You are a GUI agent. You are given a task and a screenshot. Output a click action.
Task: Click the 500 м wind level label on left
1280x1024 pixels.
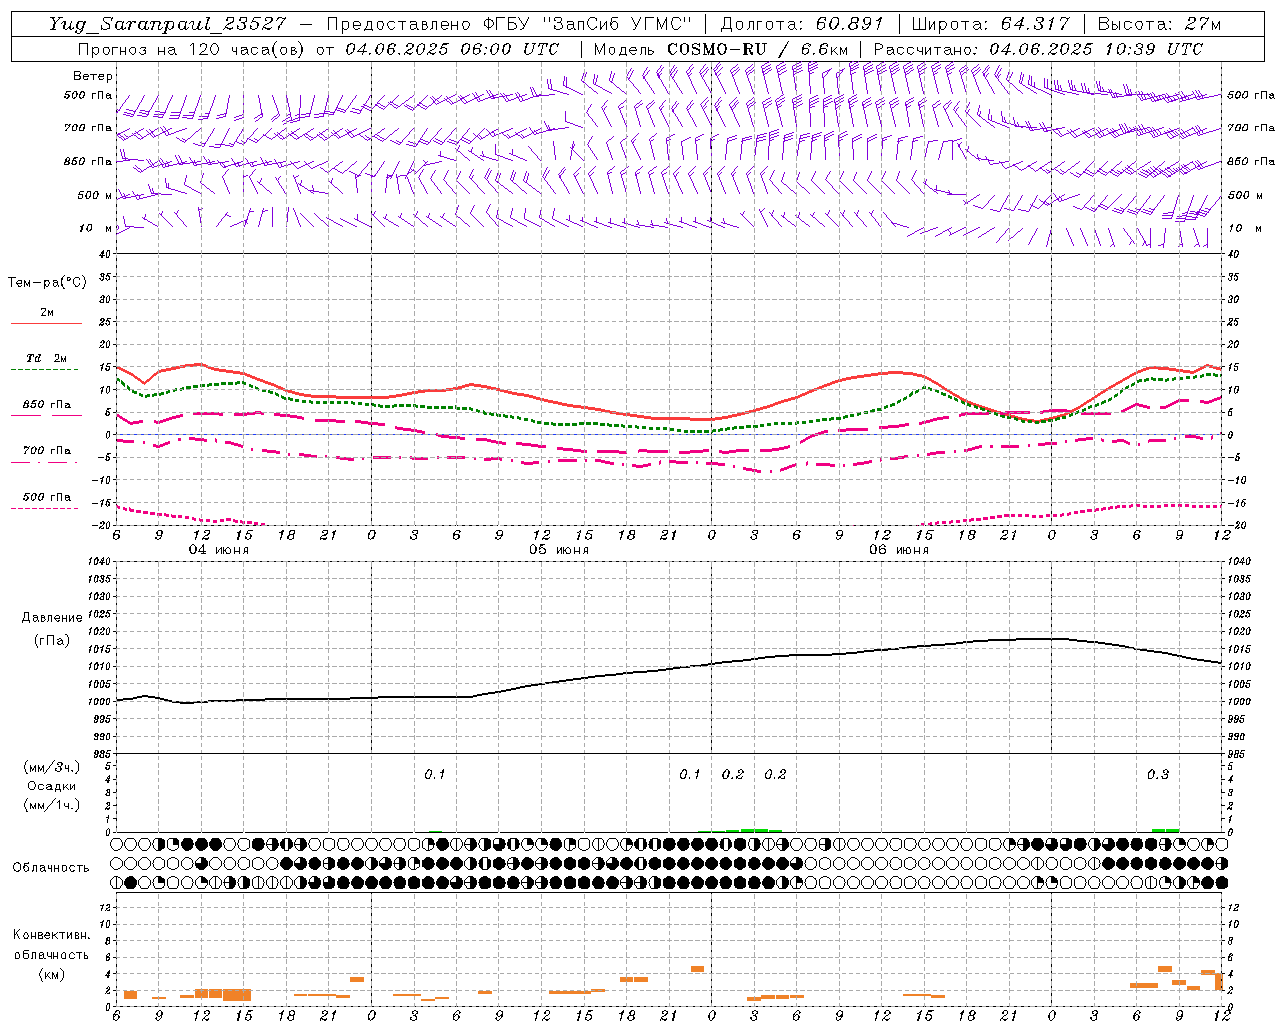[95, 195]
